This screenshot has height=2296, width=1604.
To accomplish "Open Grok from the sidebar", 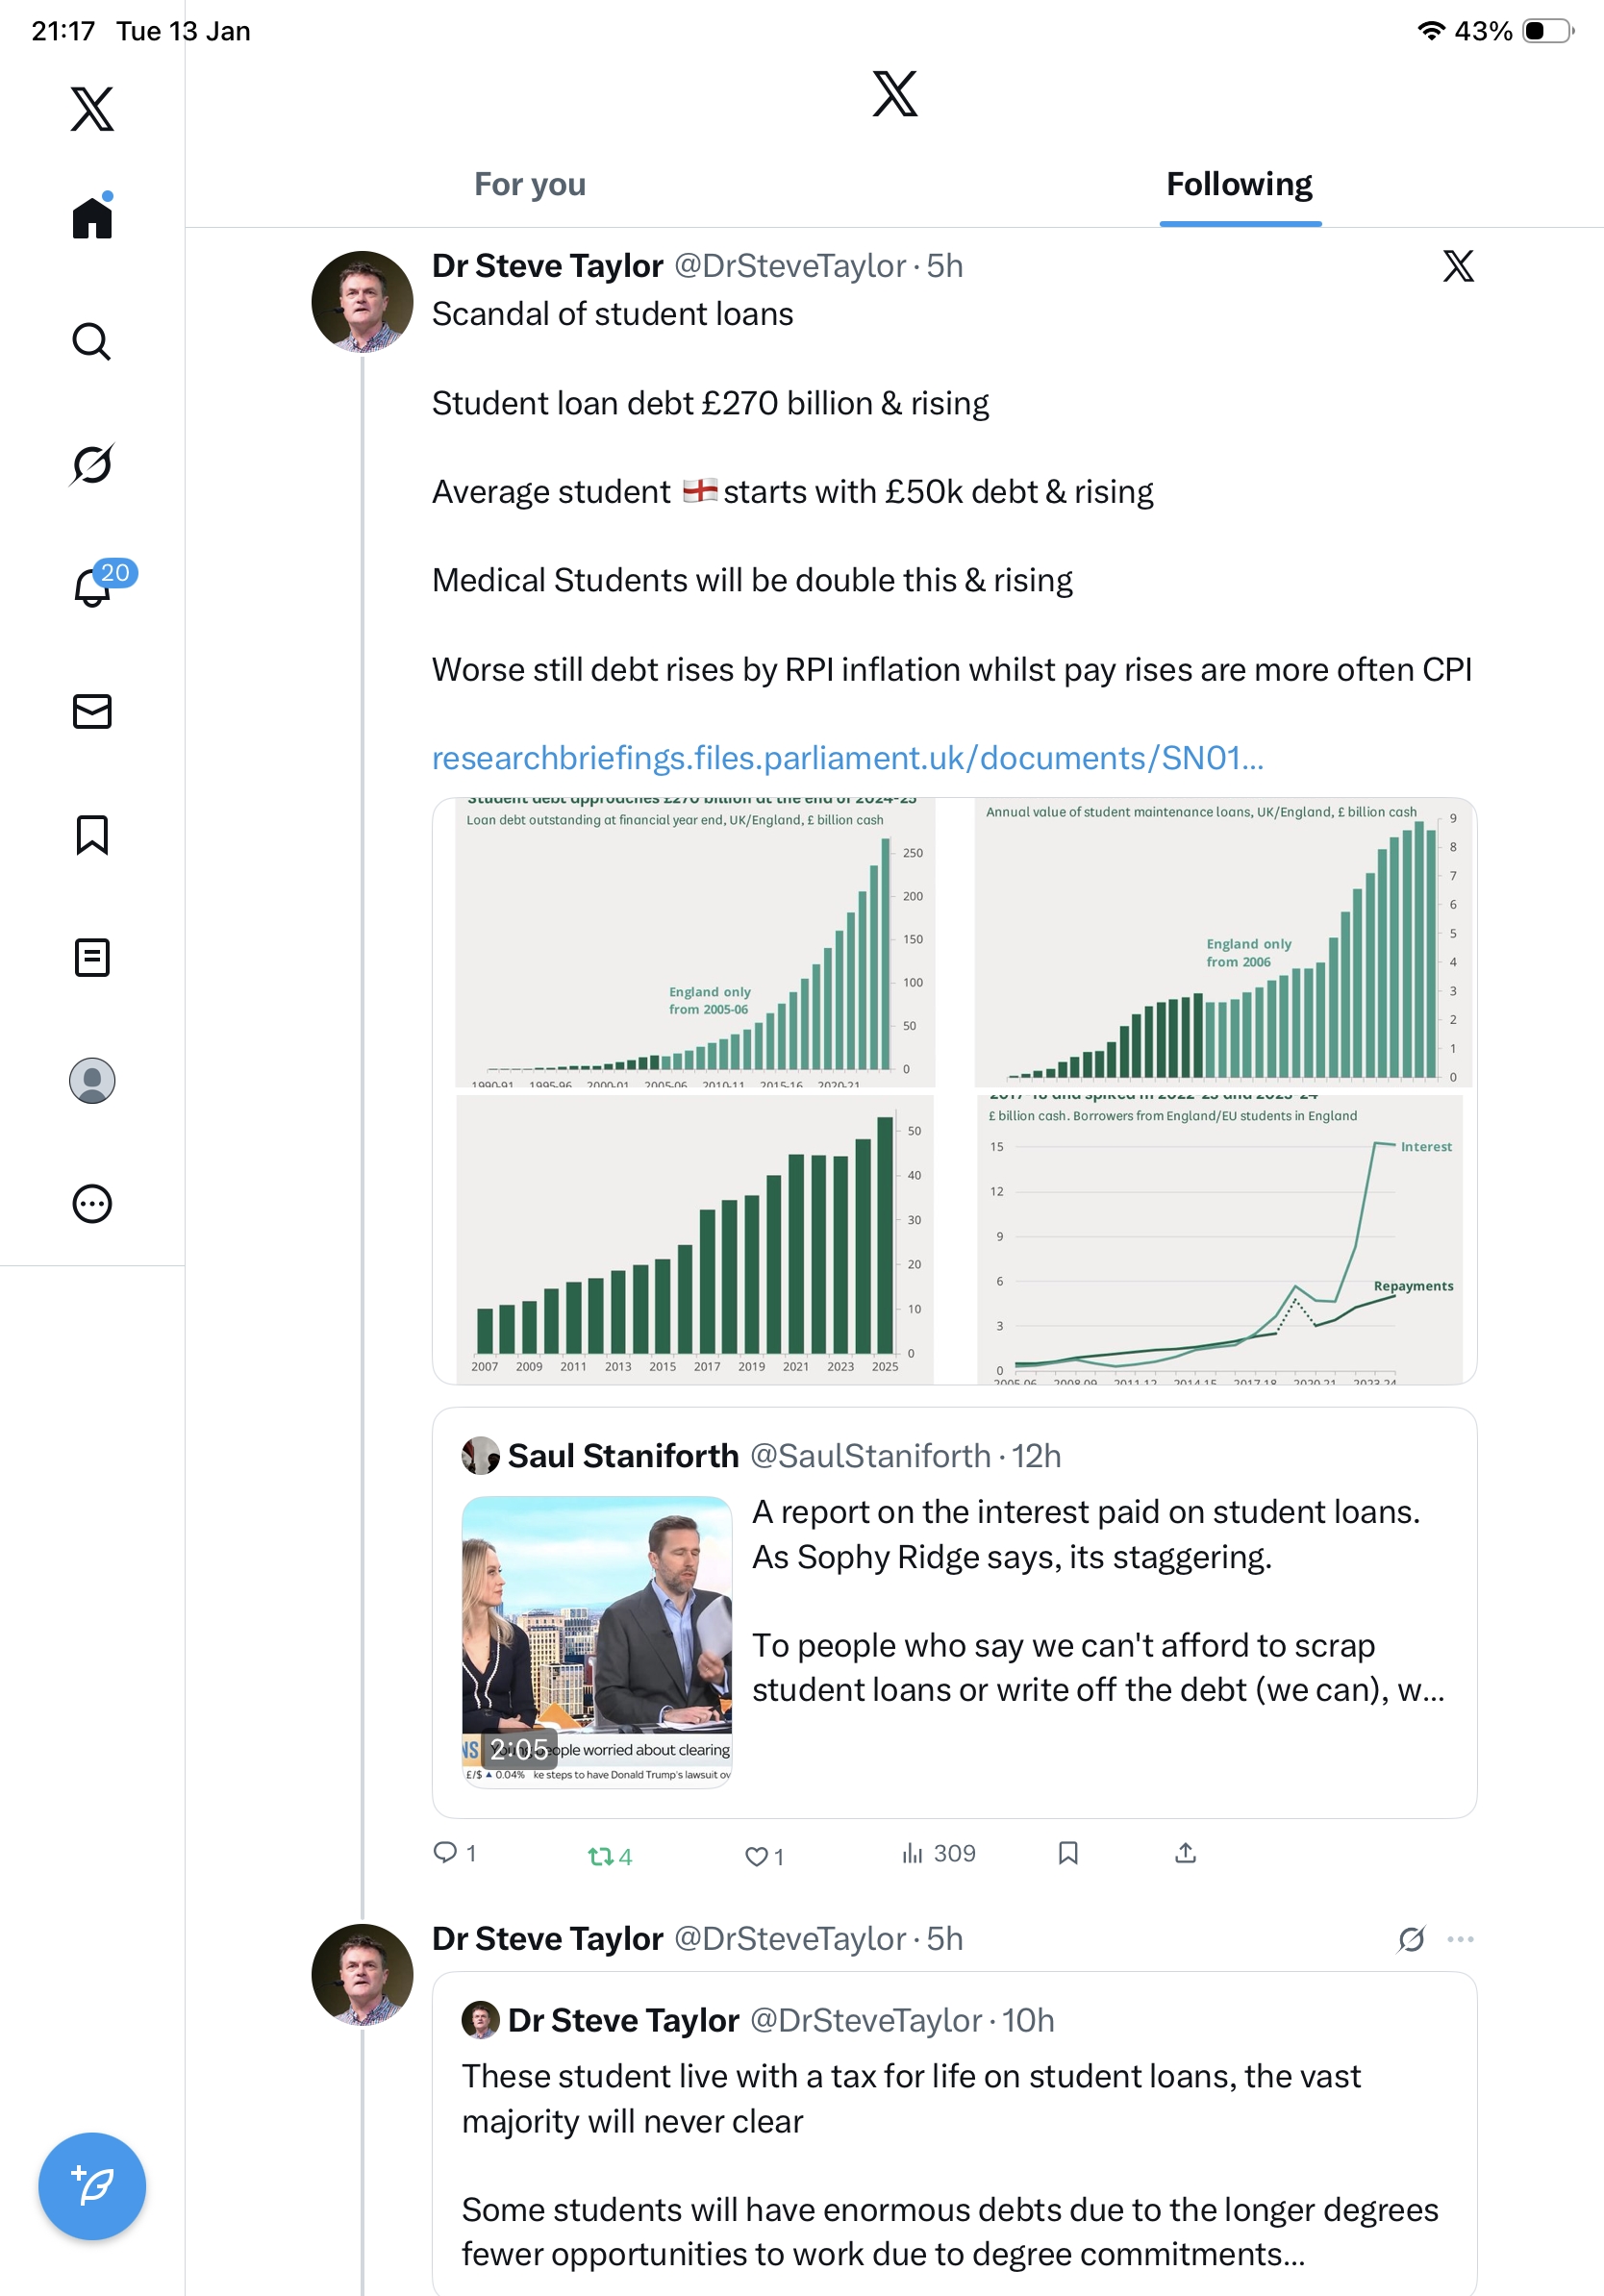I will [92, 464].
